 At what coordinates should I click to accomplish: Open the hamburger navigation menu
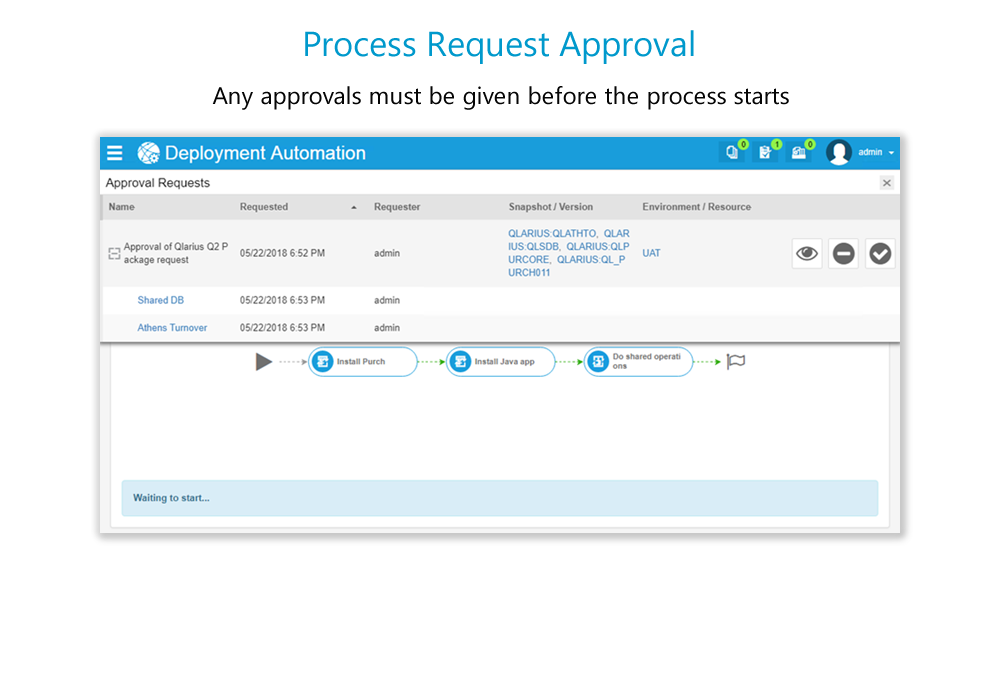pyautogui.click(x=114, y=153)
